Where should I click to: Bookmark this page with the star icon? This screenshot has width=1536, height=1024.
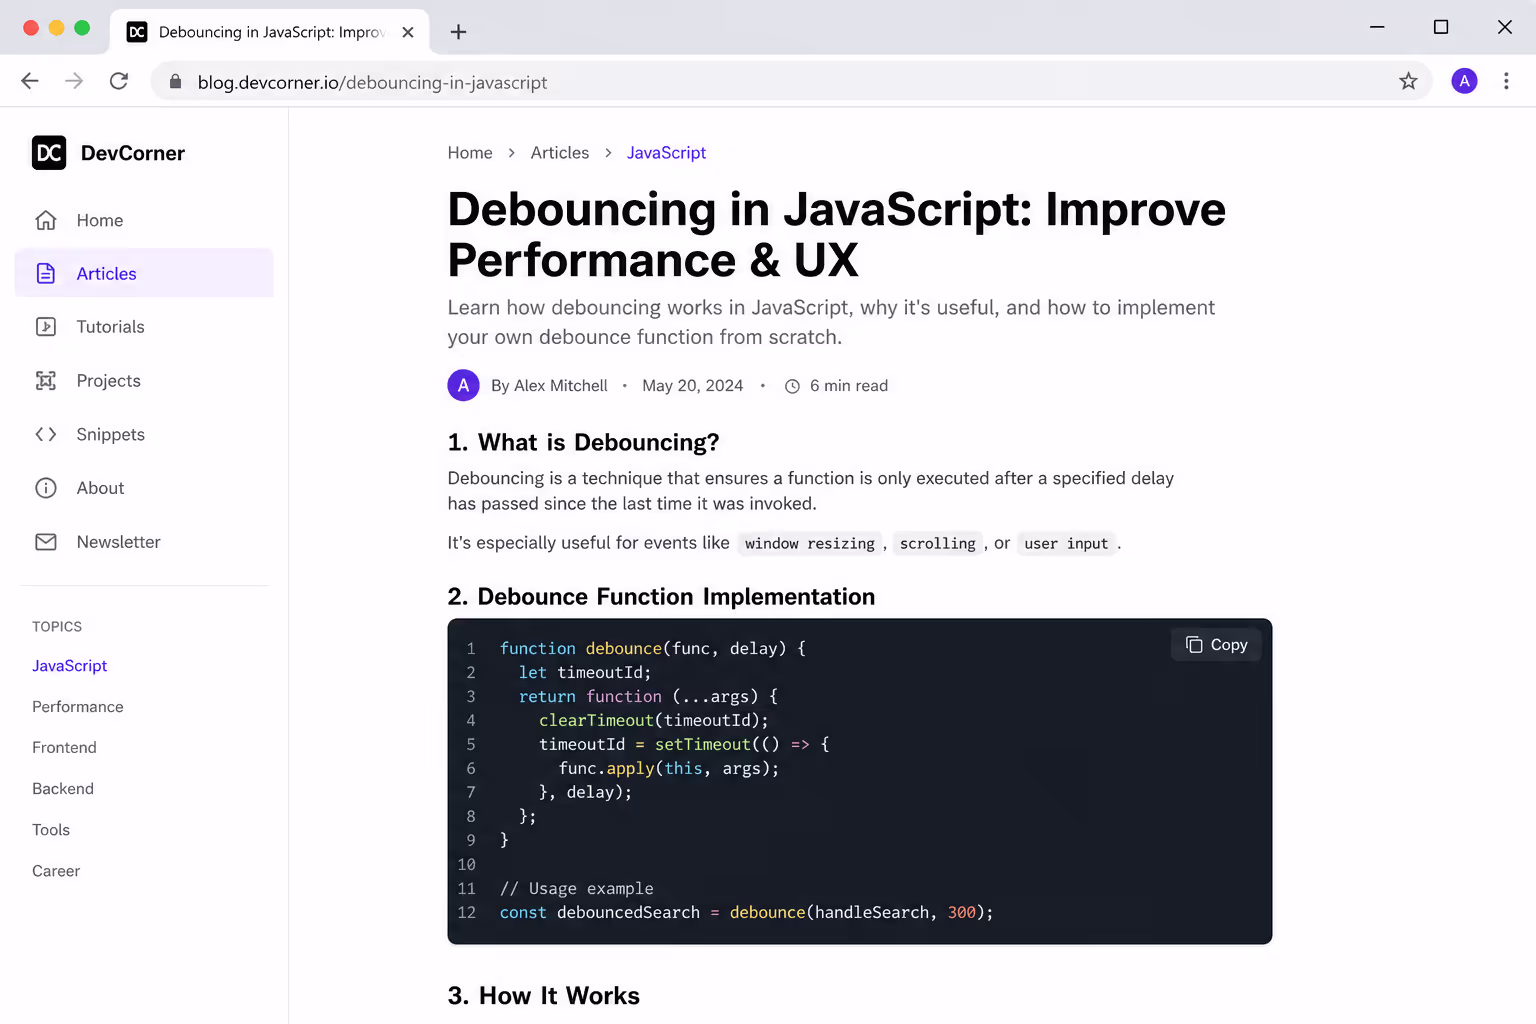(1408, 81)
